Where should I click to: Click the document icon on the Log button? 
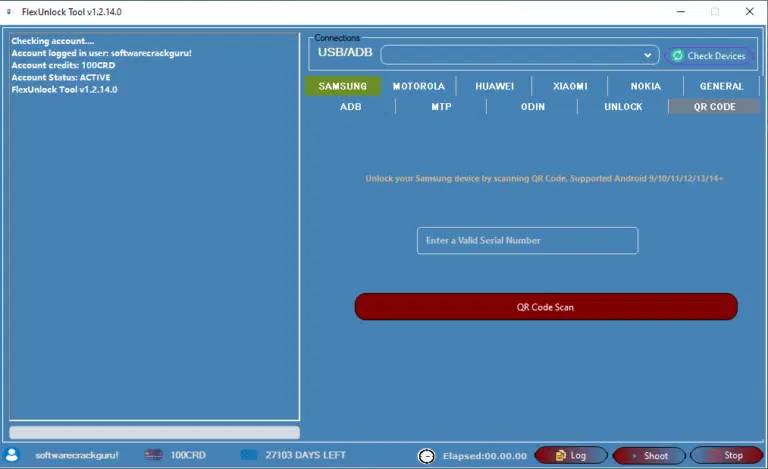point(560,455)
